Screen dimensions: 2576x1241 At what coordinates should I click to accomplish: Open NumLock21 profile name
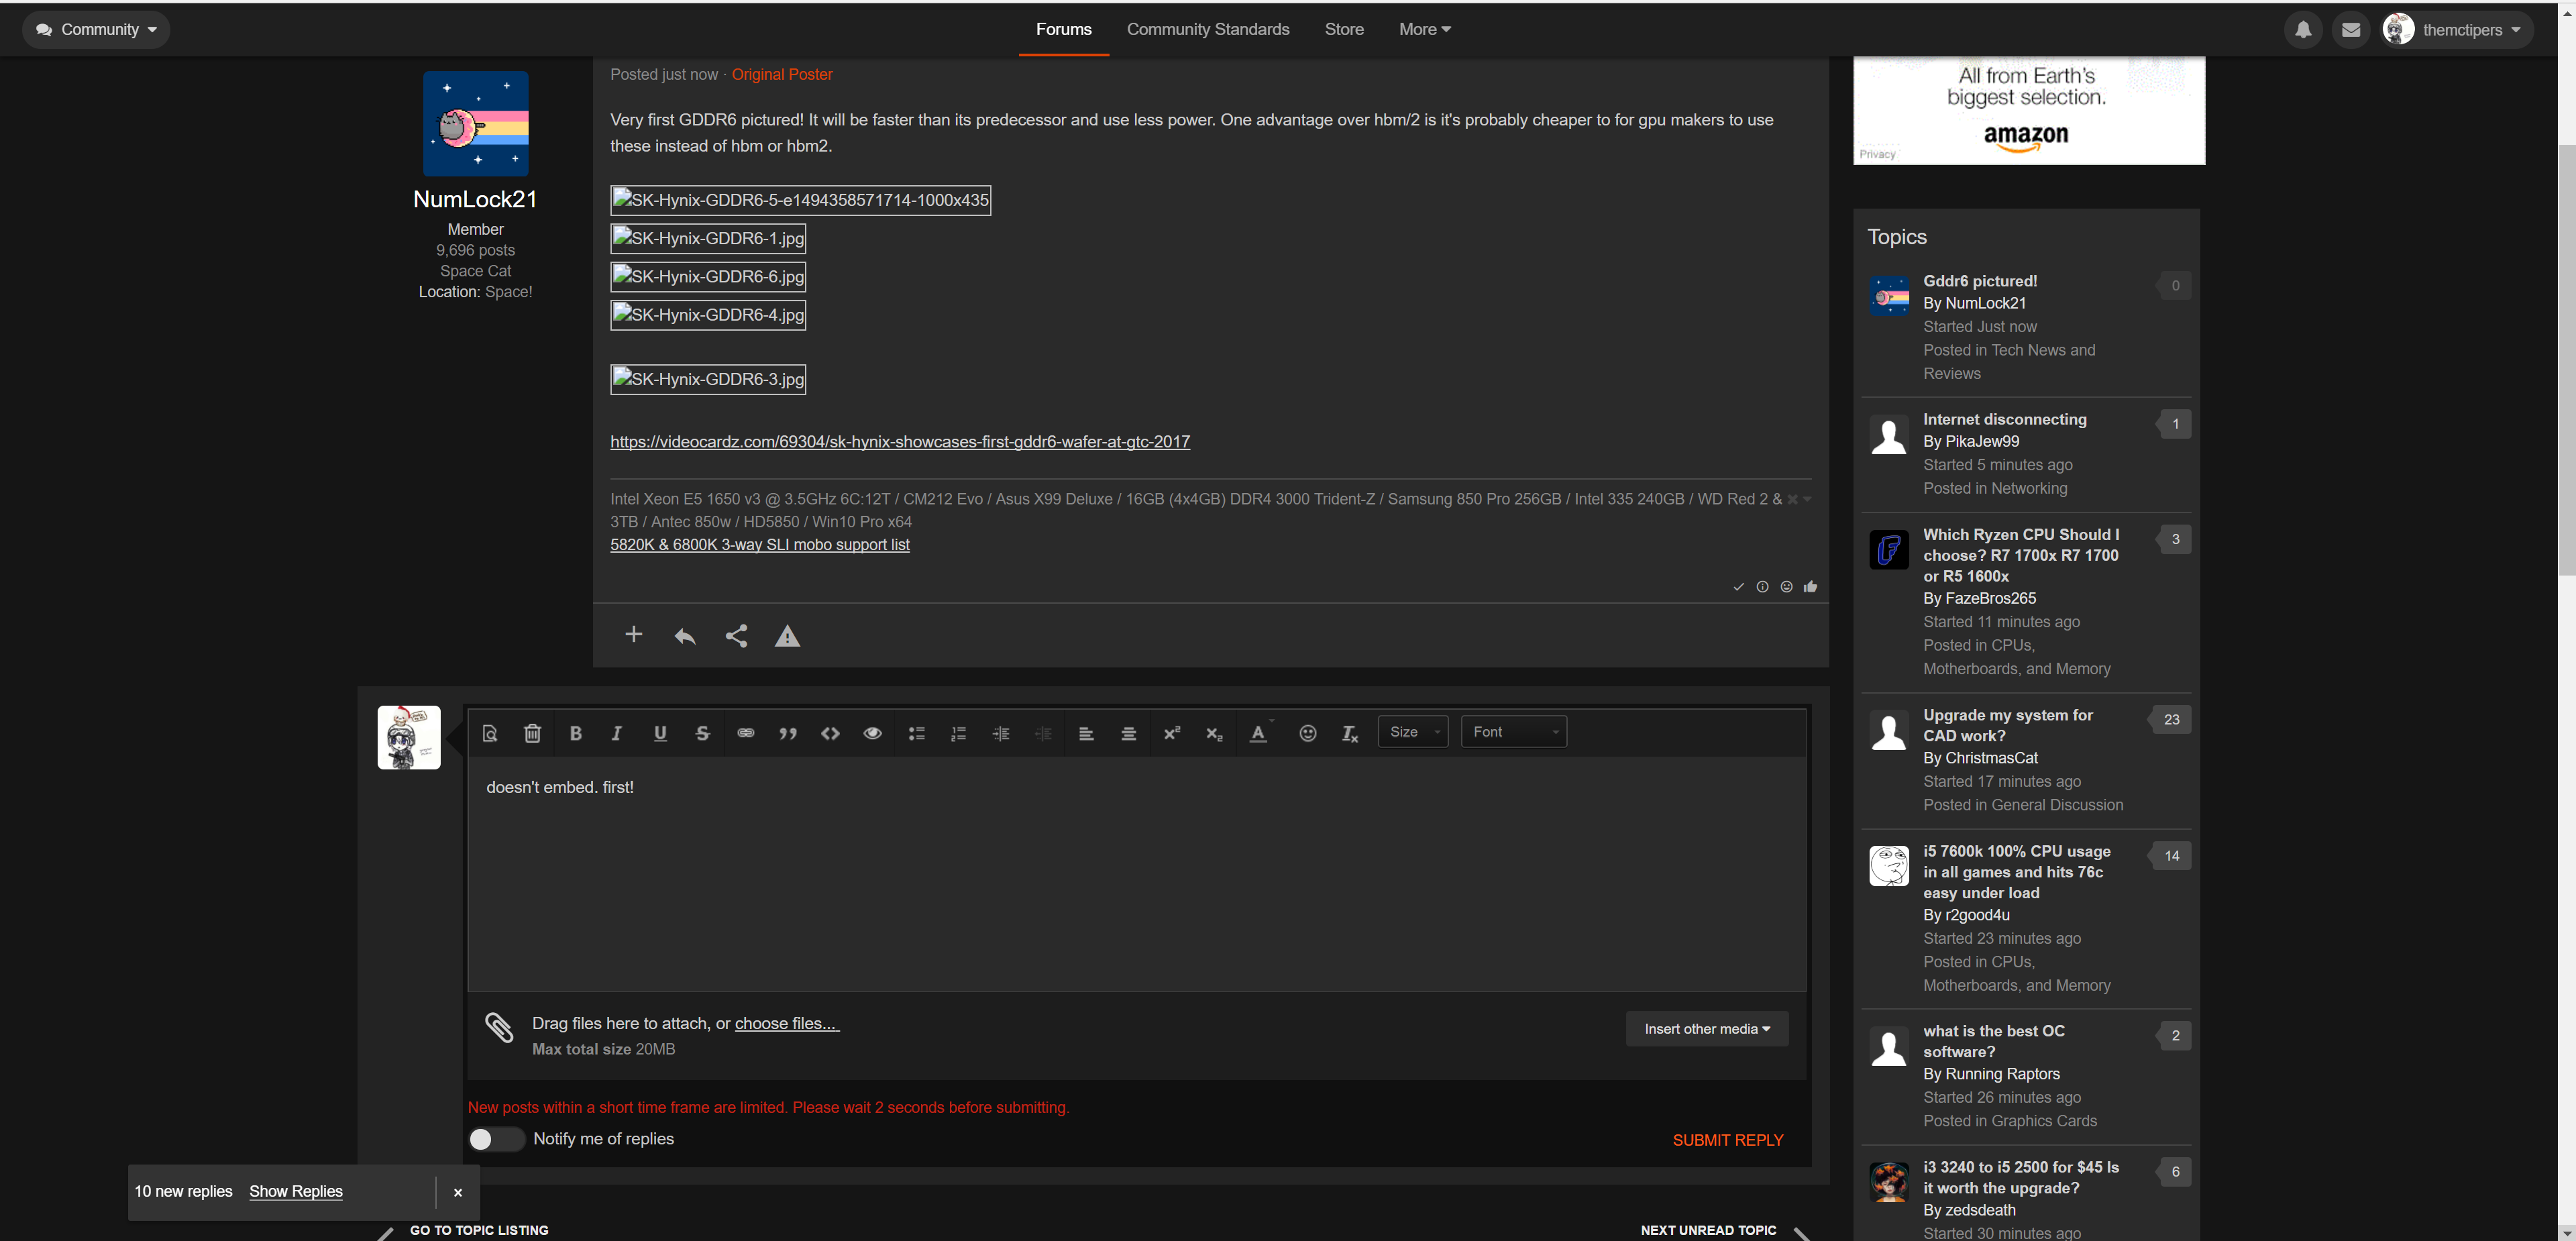pos(475,199)
